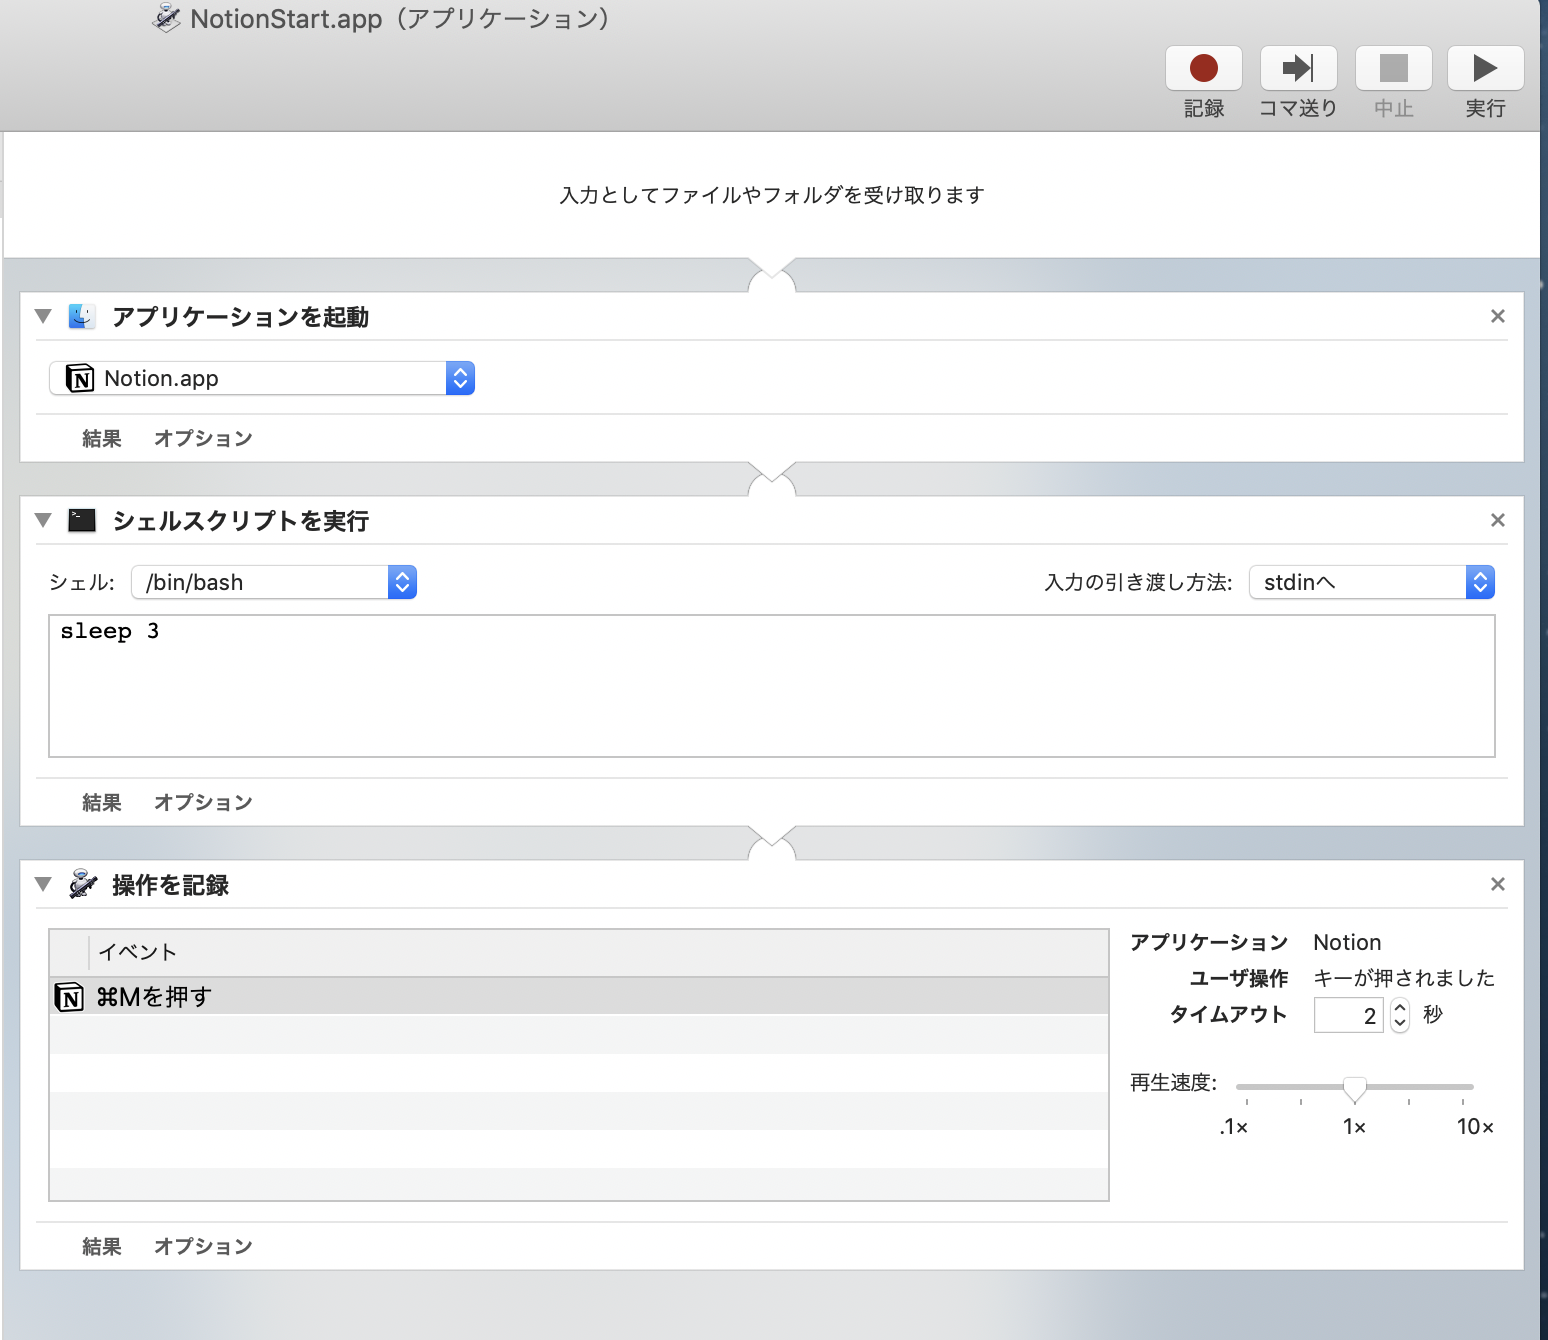1548x1340 pixels.
Task: Click the Stop (中止) toolbar button
Action: [x=1393, y=68]
